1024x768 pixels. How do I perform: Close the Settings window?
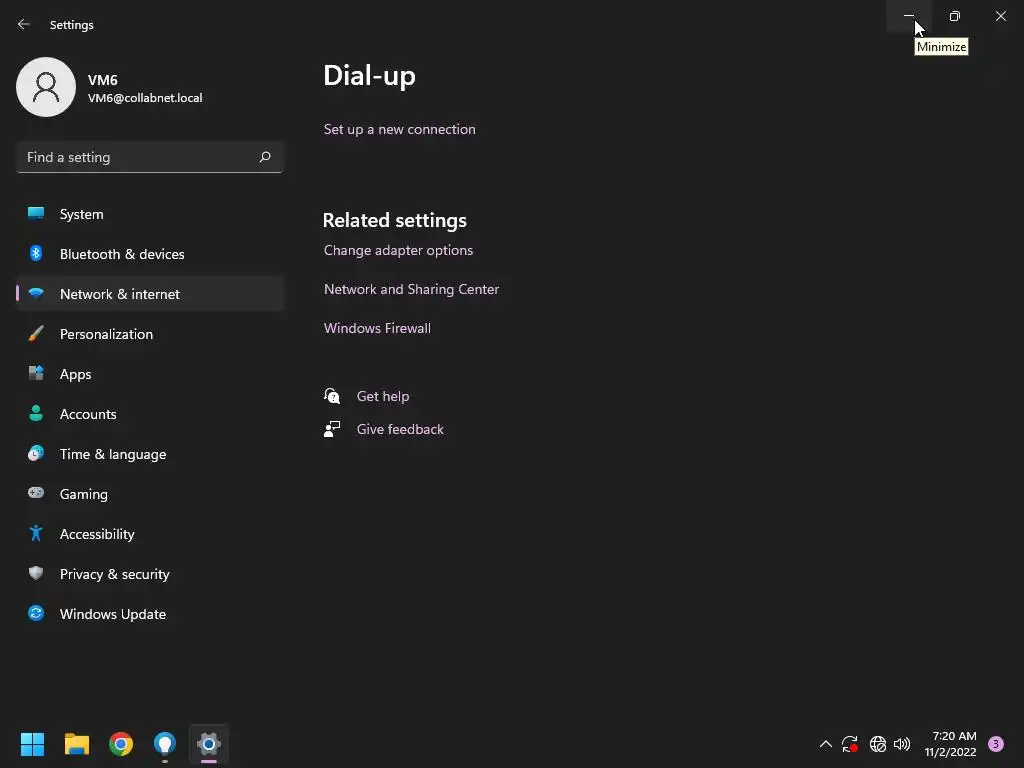click(1000, 16)
